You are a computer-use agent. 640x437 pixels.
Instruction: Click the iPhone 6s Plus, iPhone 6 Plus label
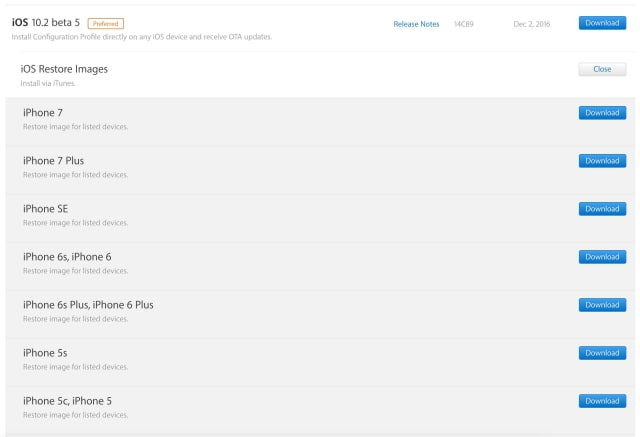click(88, 305)
